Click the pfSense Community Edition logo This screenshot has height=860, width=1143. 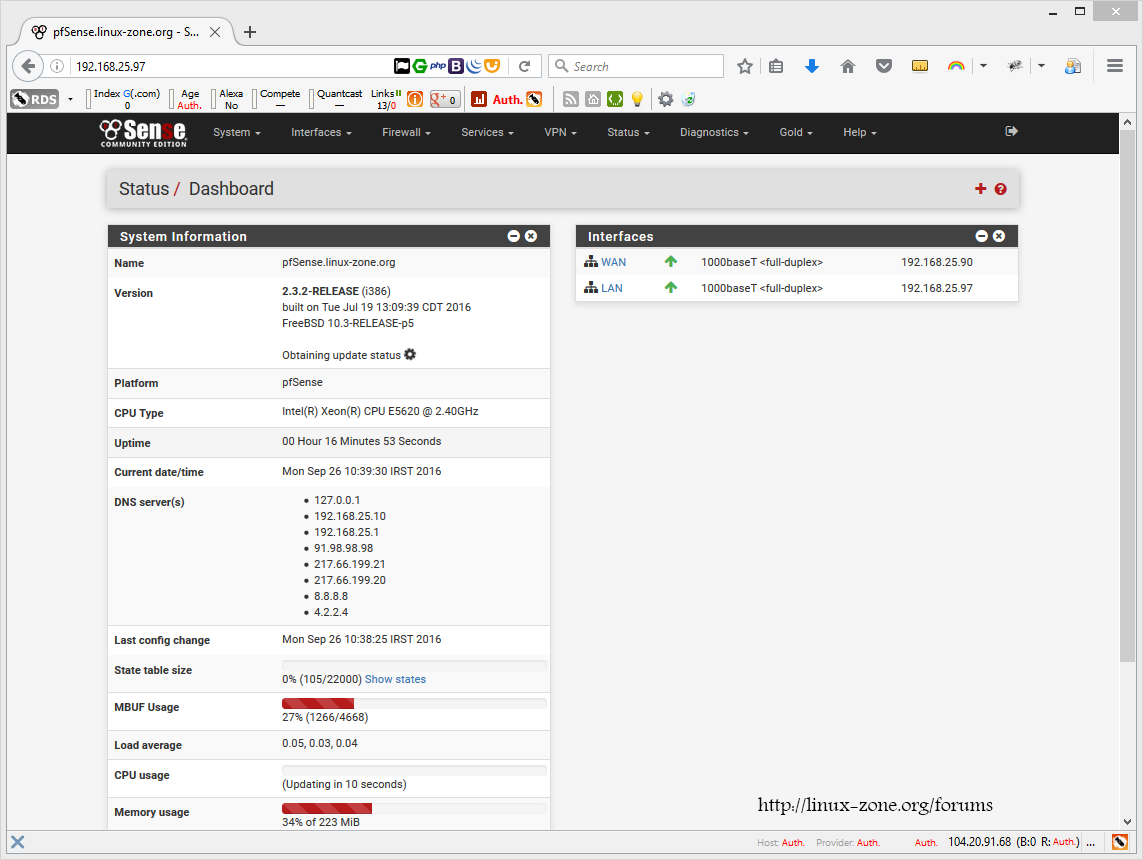pos(142,132)
